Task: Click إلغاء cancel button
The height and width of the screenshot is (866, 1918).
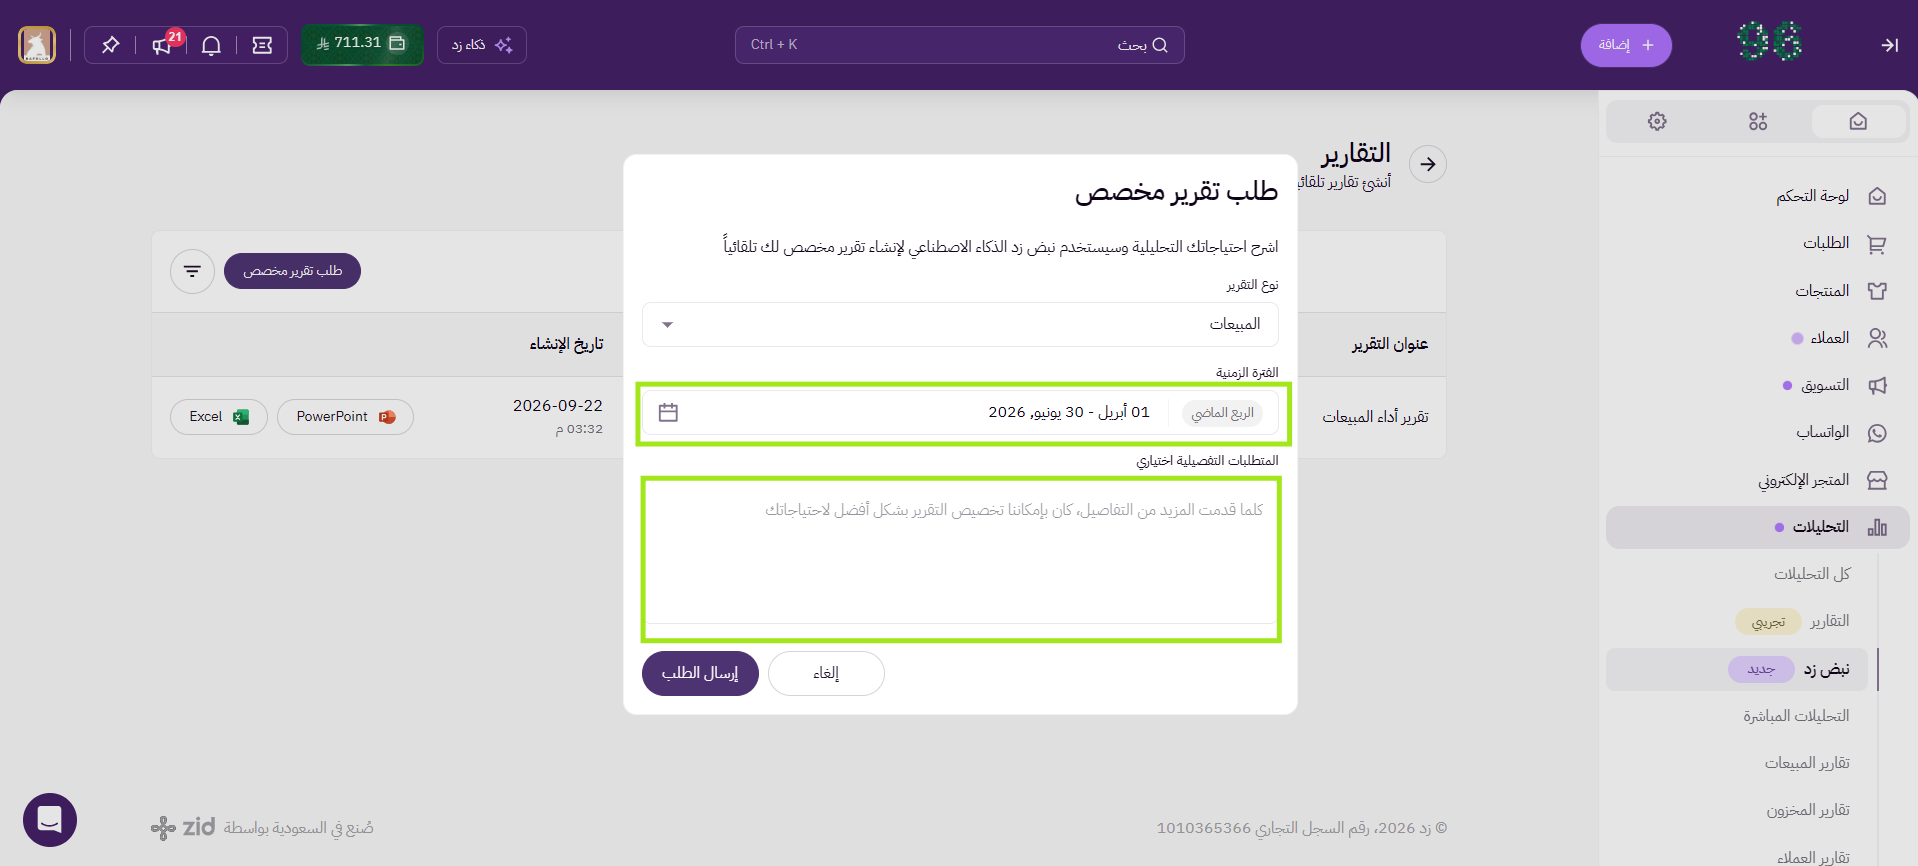Action: pyautogui.click(x=826, y=673)
